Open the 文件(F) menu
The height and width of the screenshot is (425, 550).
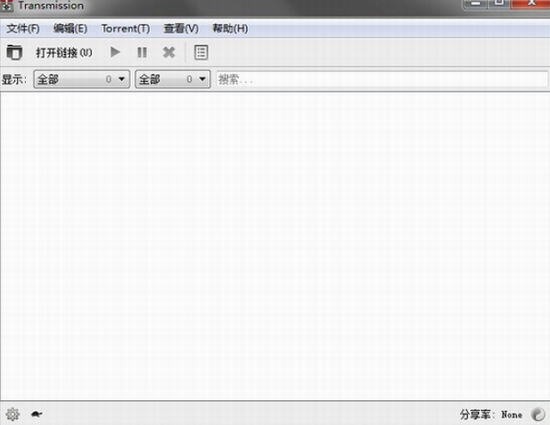pyautogui.click(x=23, y=28)
